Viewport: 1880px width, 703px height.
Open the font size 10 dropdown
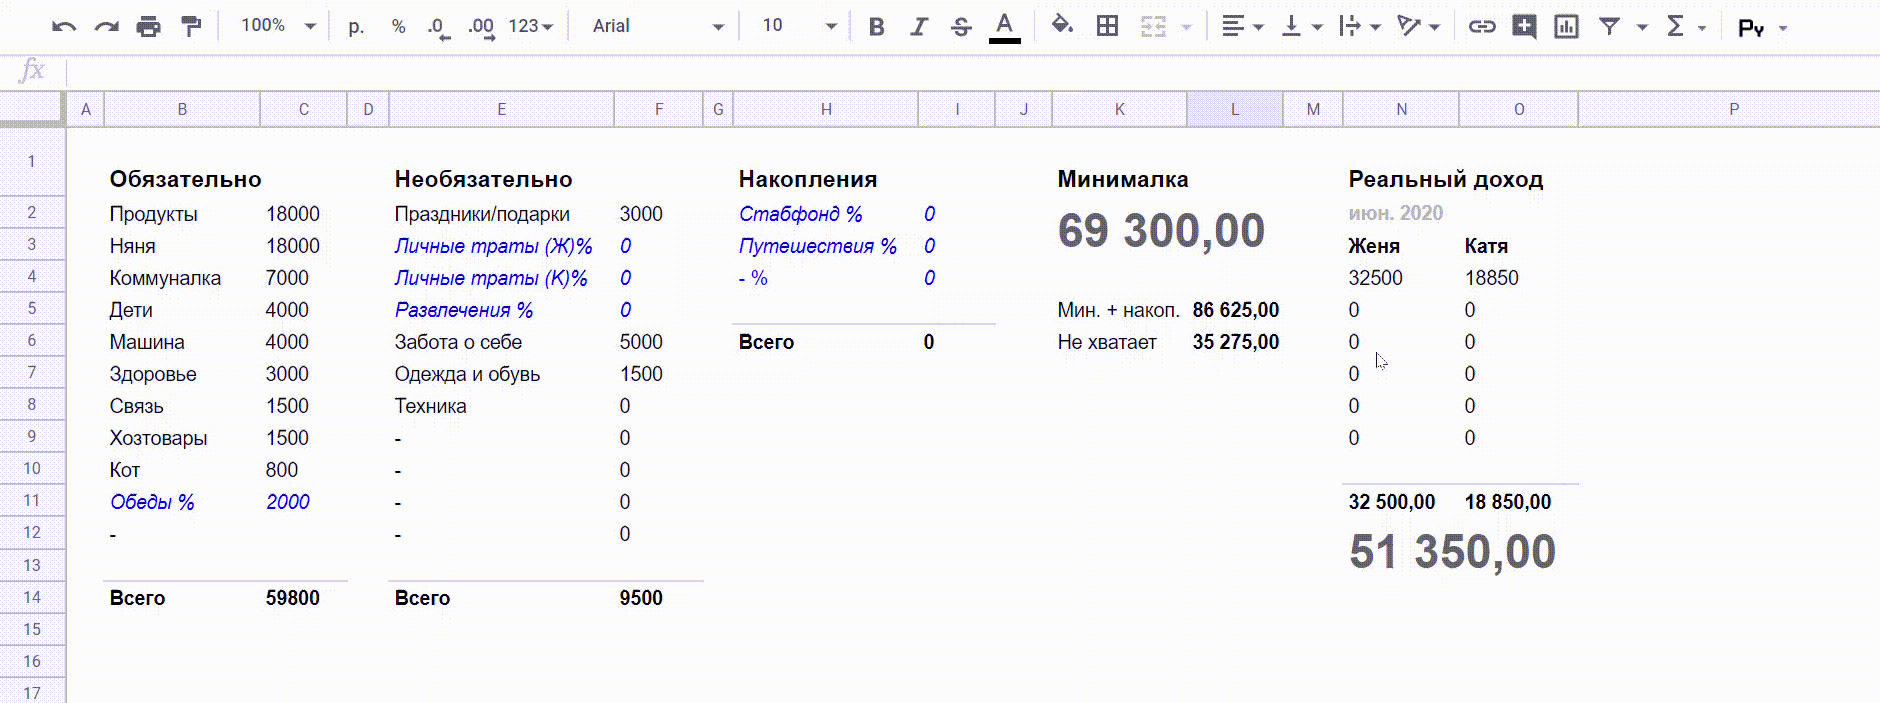[799, 27]
